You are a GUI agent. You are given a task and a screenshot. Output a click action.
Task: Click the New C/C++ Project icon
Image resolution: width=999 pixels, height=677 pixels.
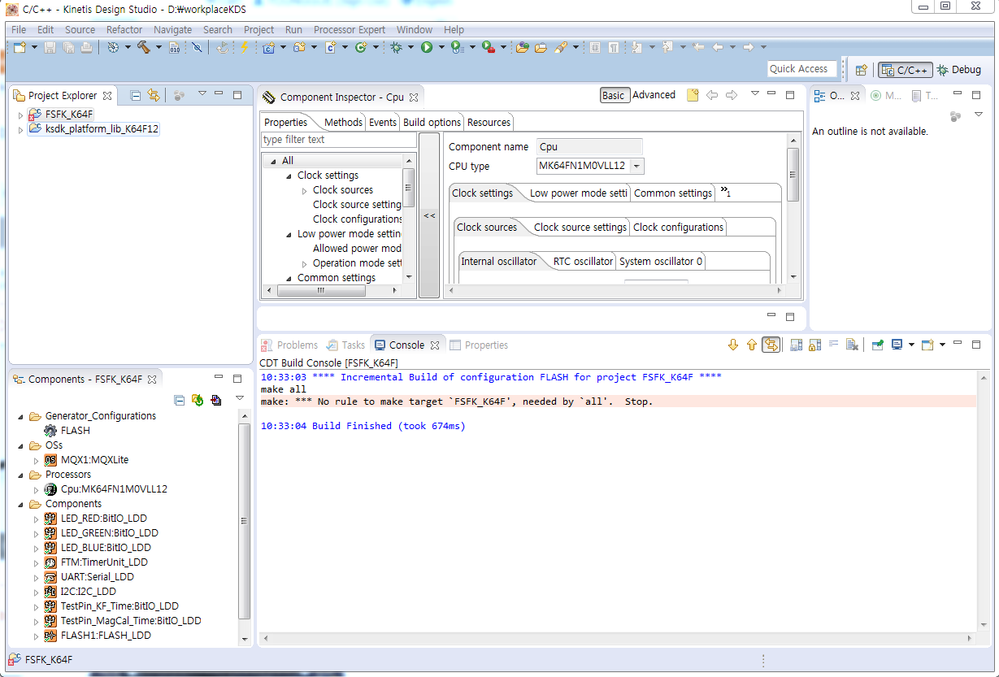(x=268, y=48)
